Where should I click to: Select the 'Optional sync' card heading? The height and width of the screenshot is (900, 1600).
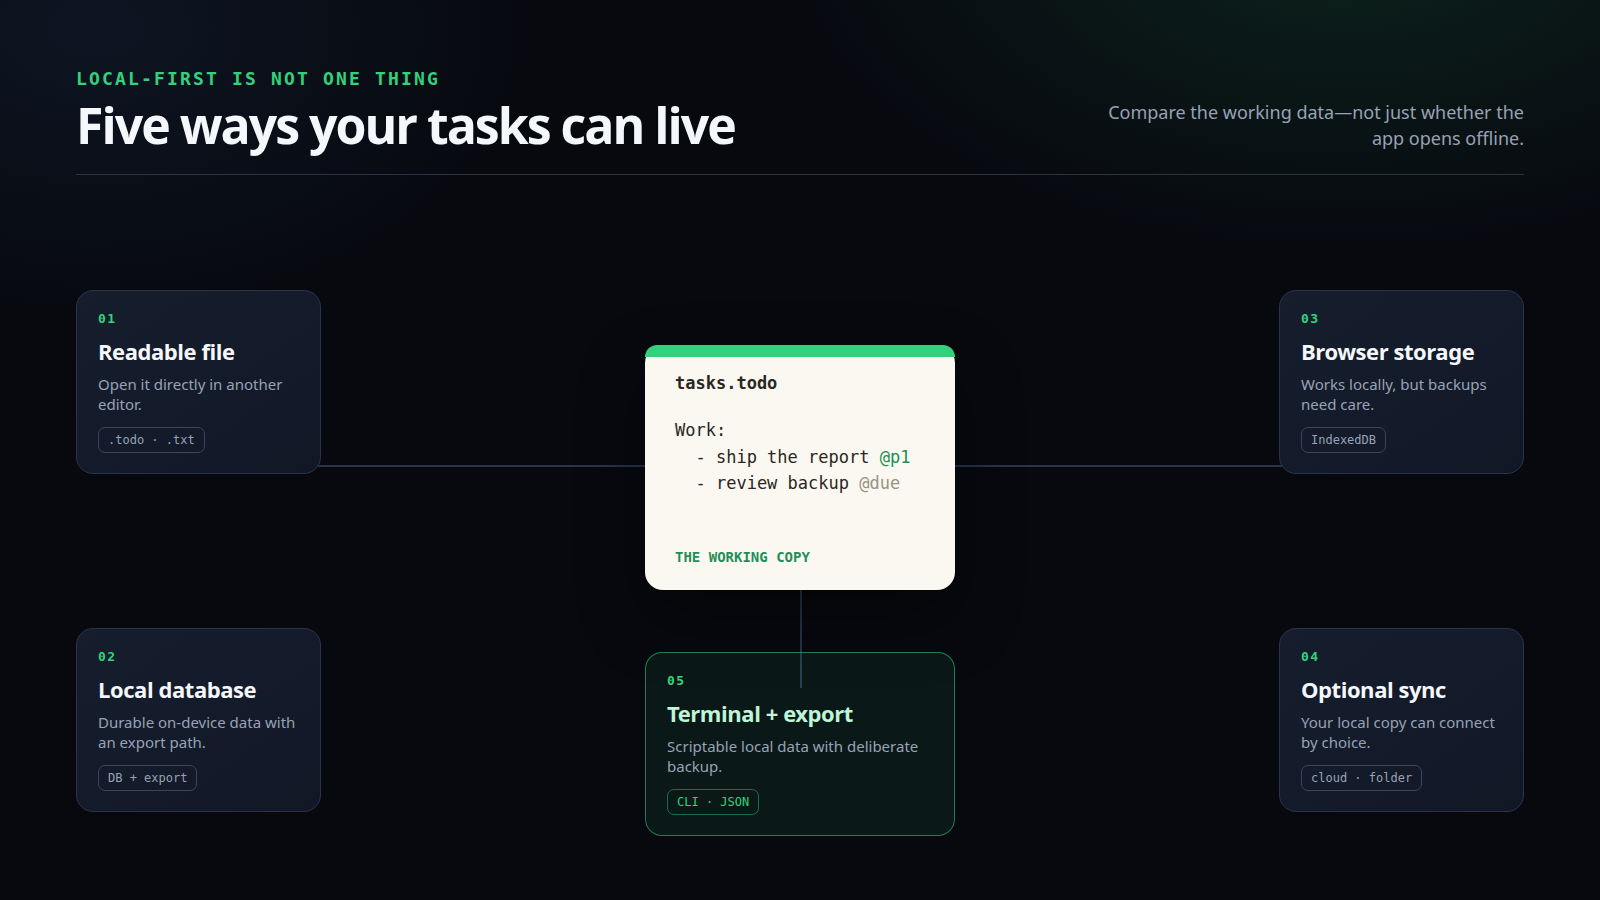(1373, 691)
